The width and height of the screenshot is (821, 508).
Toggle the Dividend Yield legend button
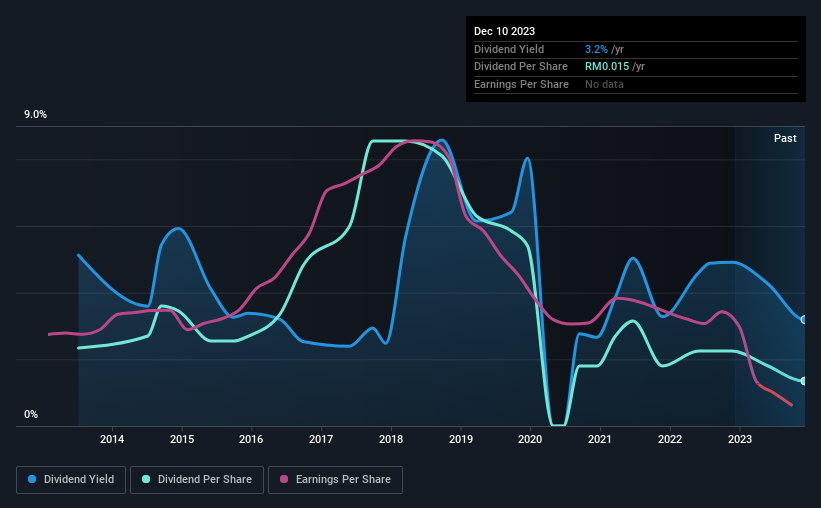point(71,480)
